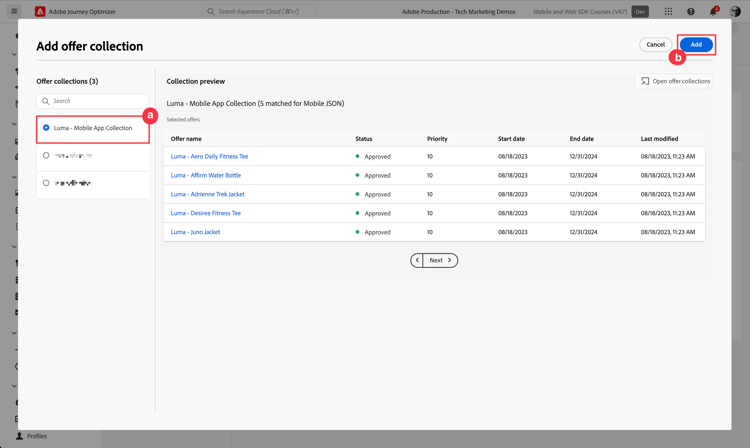The height and width of the screenshot is (448, 750).
Task: Open the help question mark icon
Action: [691, 11]
